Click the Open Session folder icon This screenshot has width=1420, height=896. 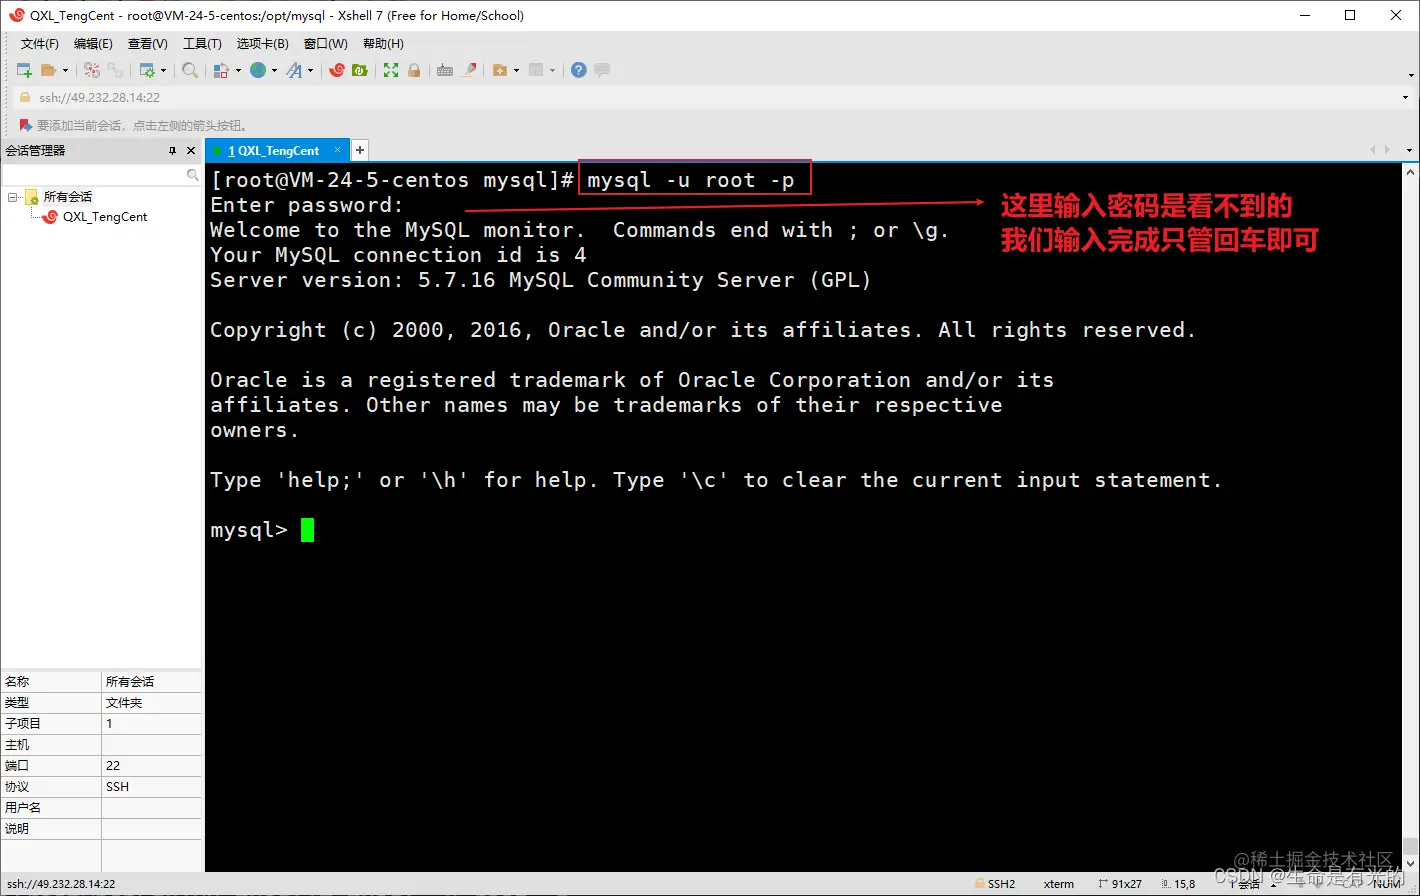(x=48, y=70)
